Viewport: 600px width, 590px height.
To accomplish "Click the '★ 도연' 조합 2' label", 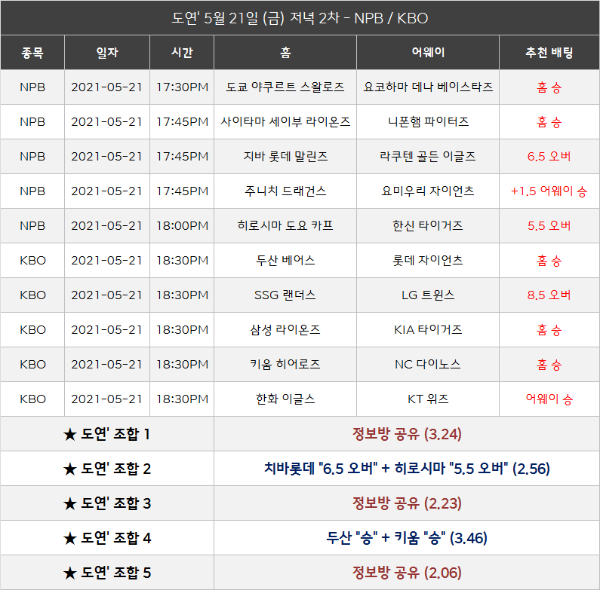I will 107,469.
